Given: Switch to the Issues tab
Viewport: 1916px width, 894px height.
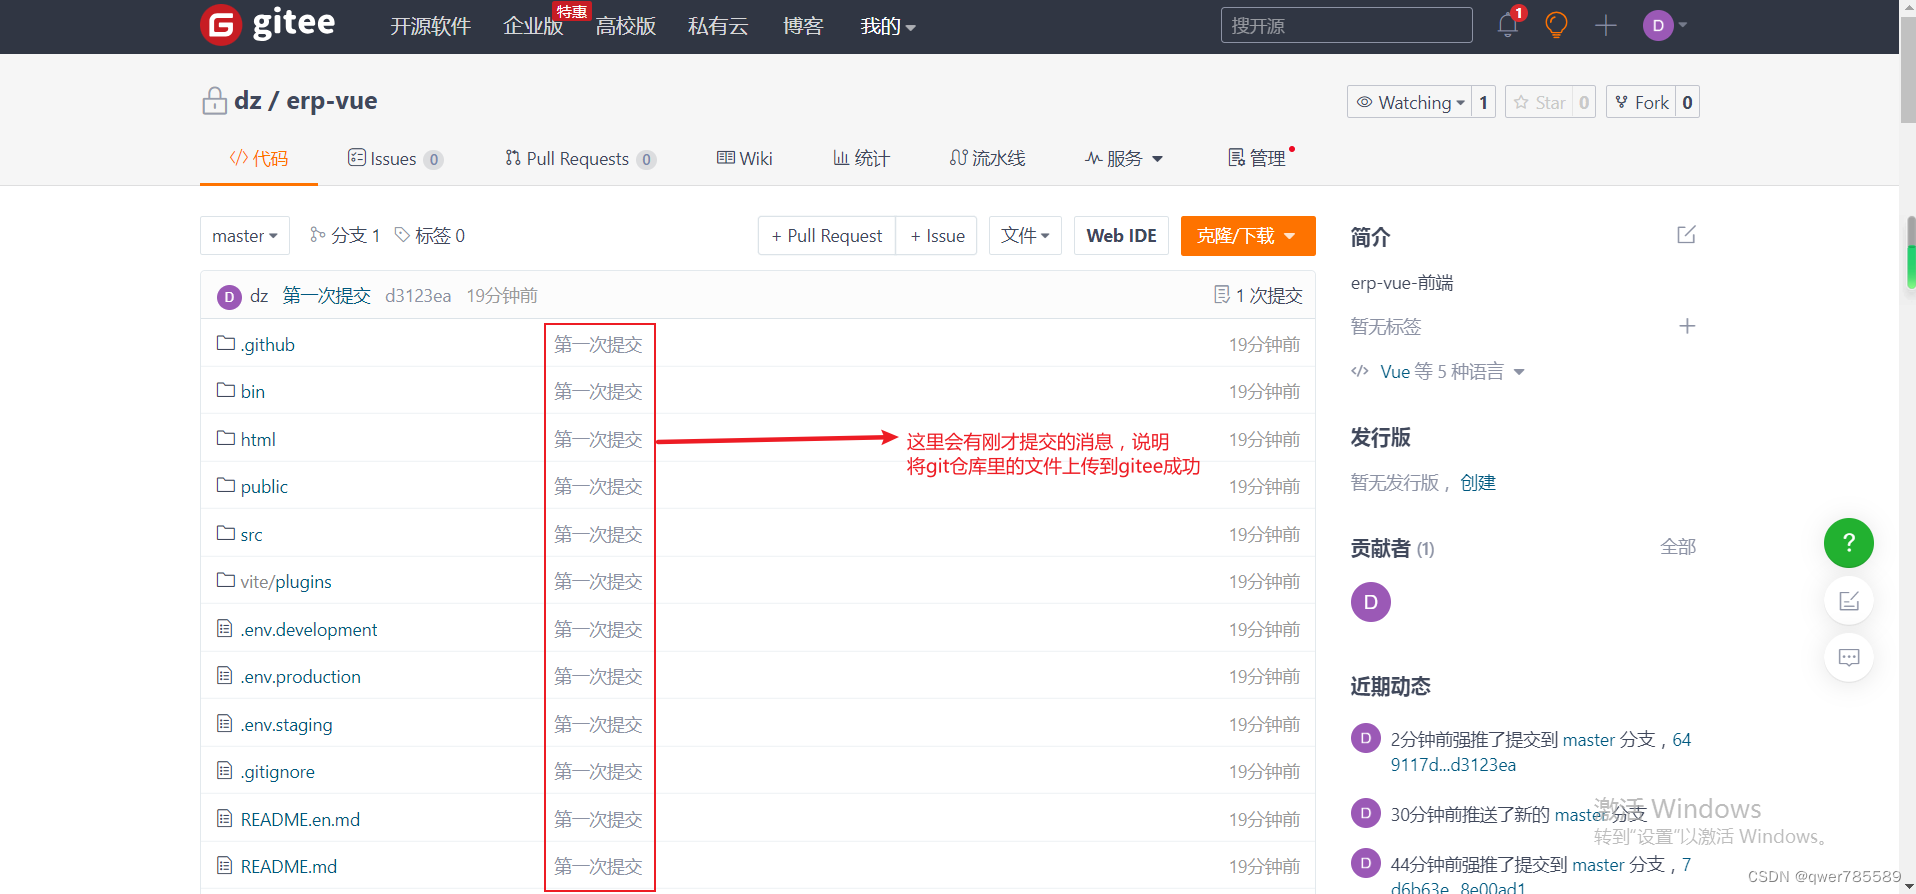Looking at the screenshot, I should (395, 158).
